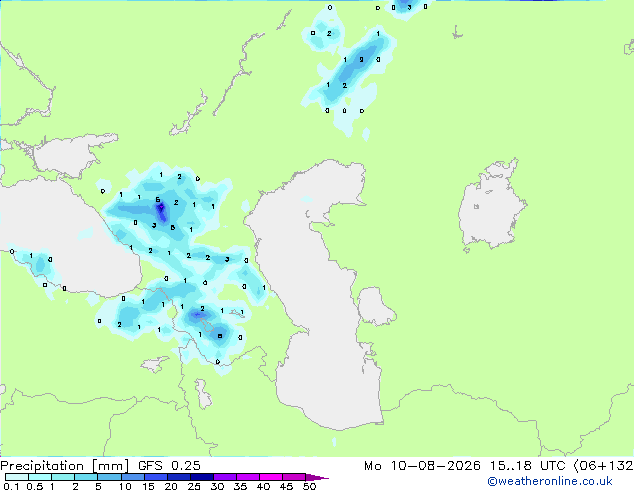The image size is (634, 490).
Task: Pick the legend swatch between 30 and 35
Action: (x=224, y=477)
